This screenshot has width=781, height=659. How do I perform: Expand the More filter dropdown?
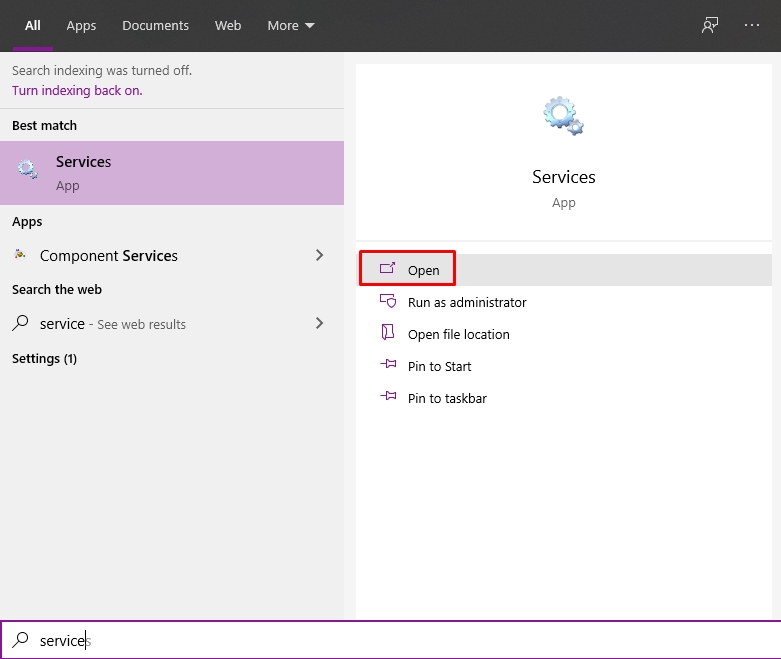click(291, 25)
